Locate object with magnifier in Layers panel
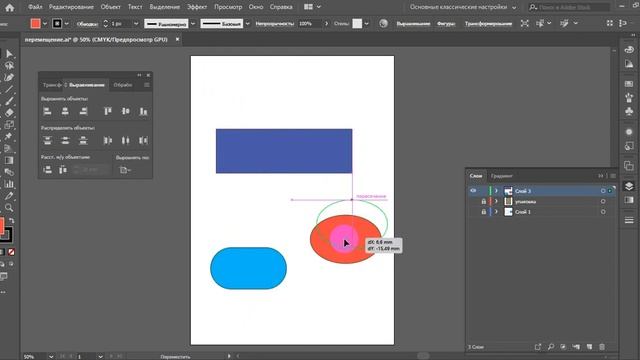640x360 pixels. point(551,347)
